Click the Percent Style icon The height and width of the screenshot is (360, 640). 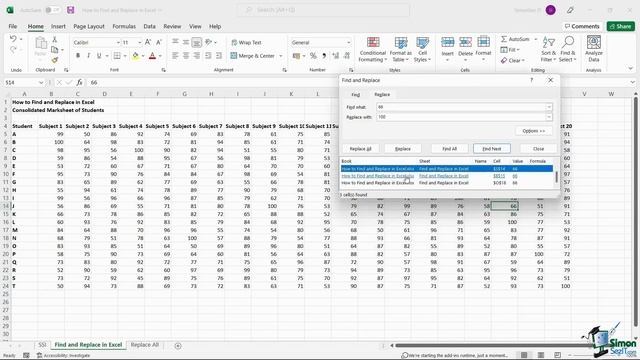(x=313, y=56)
